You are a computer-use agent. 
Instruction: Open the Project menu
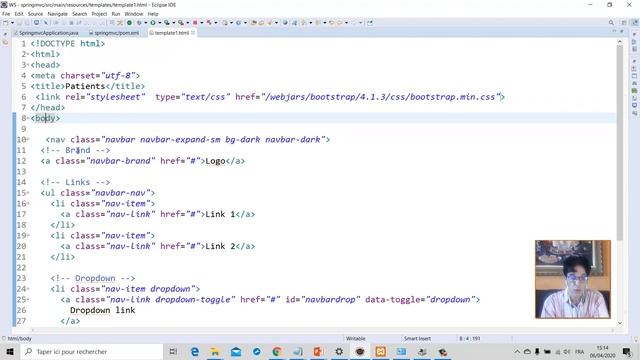coord(99,14)
